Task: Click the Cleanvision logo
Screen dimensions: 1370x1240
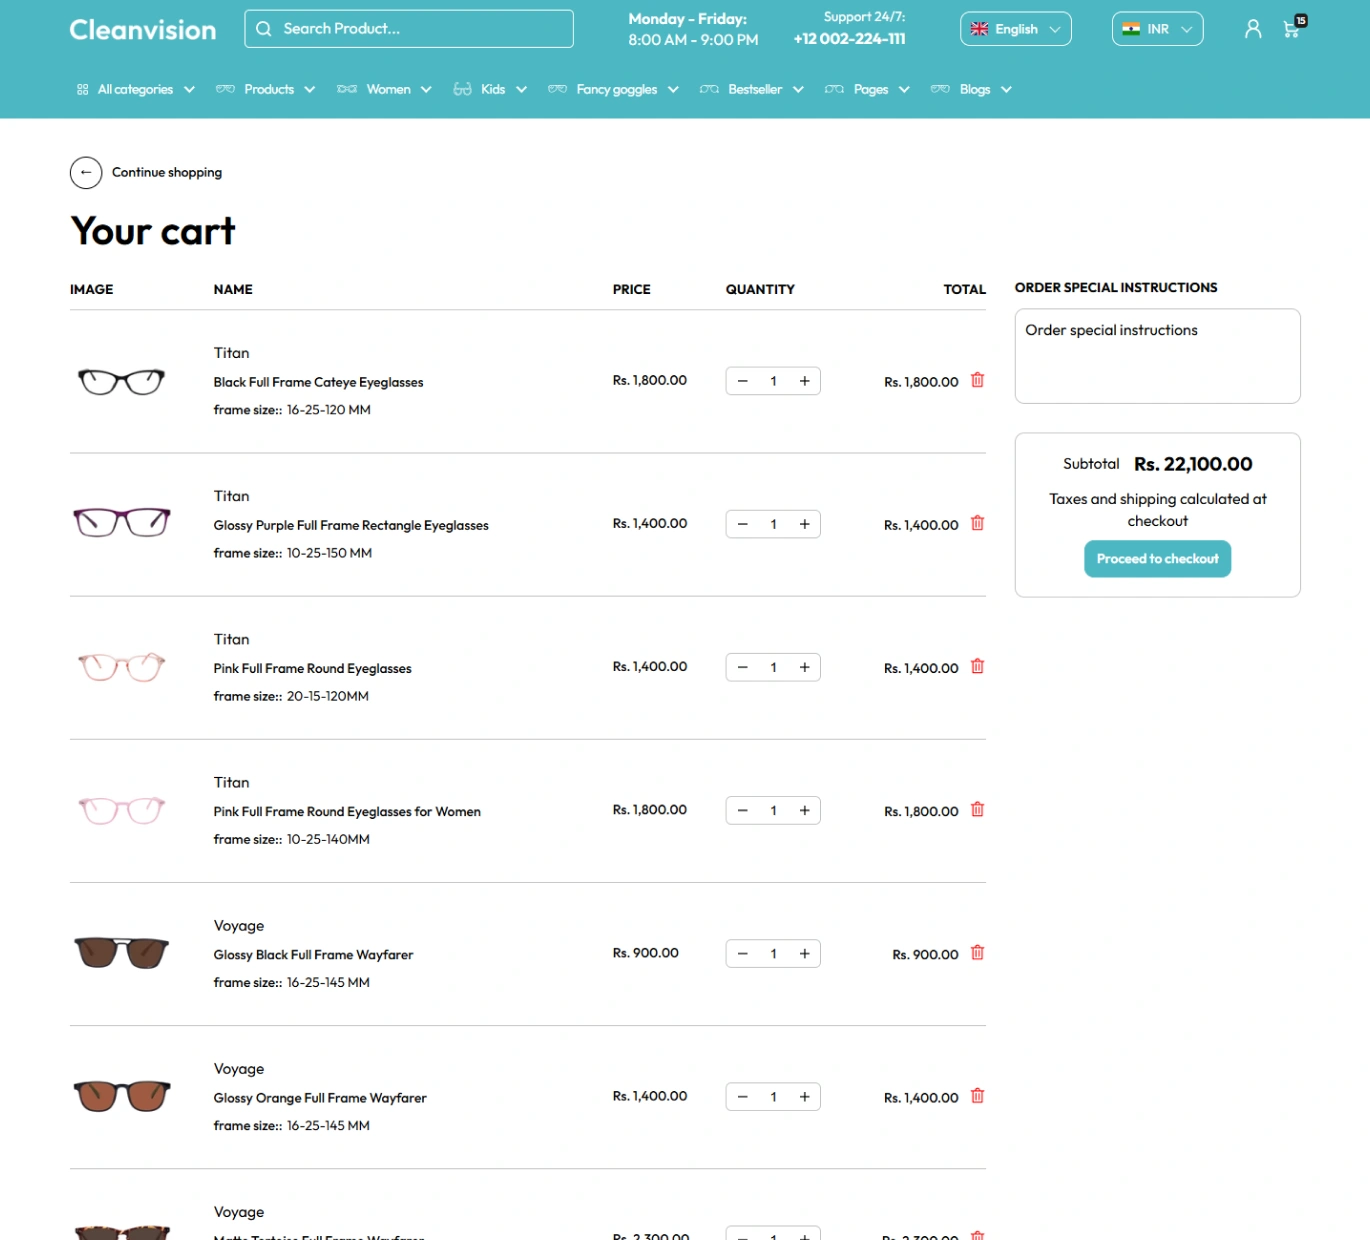Action: coord(143,30)
